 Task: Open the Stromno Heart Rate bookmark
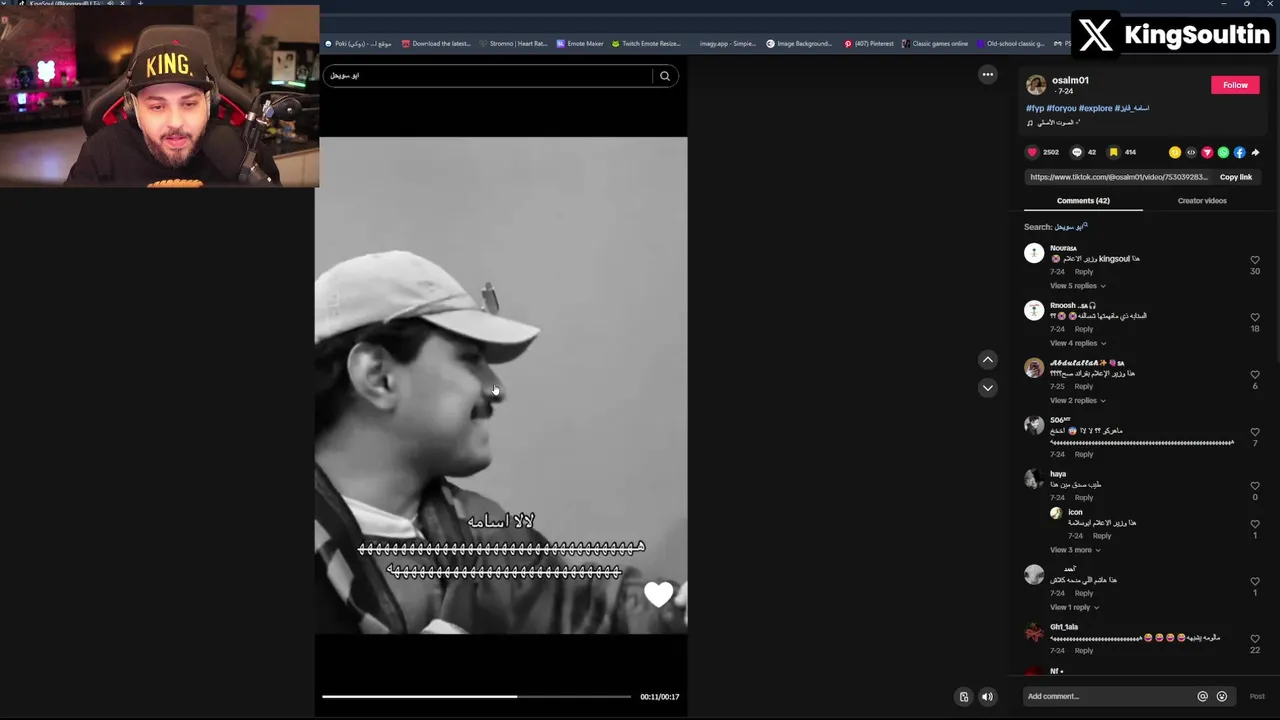[513, 44]
